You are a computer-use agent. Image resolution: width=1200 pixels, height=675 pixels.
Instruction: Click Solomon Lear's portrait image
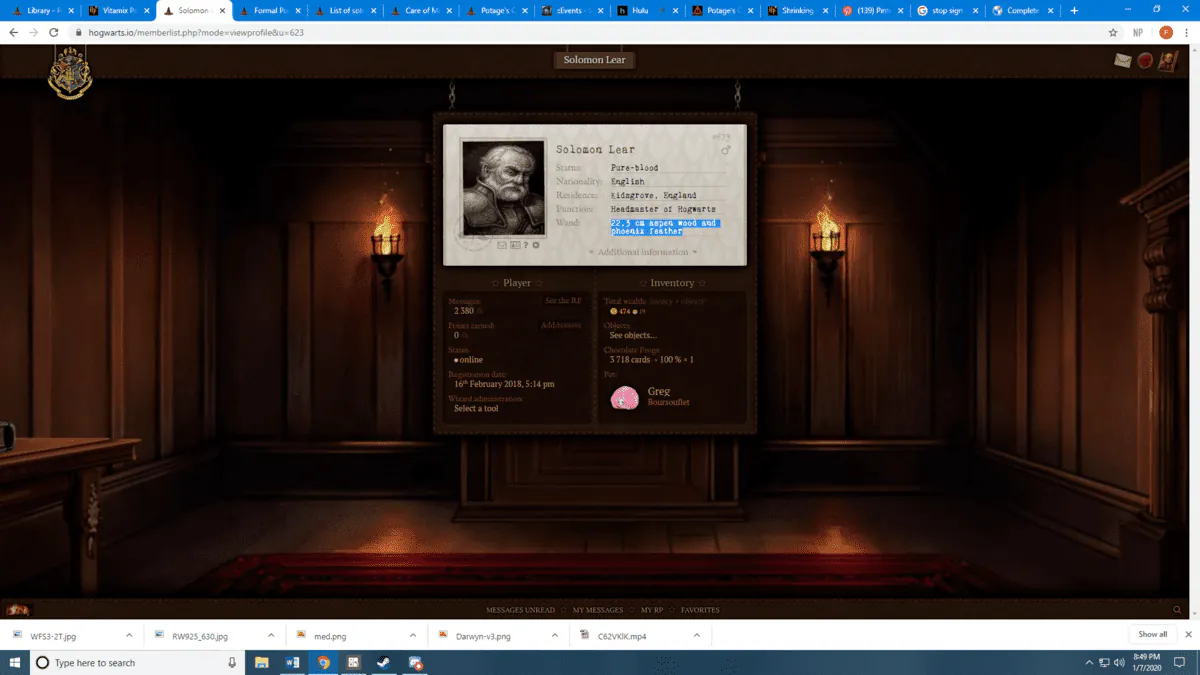tap(504, 188)
